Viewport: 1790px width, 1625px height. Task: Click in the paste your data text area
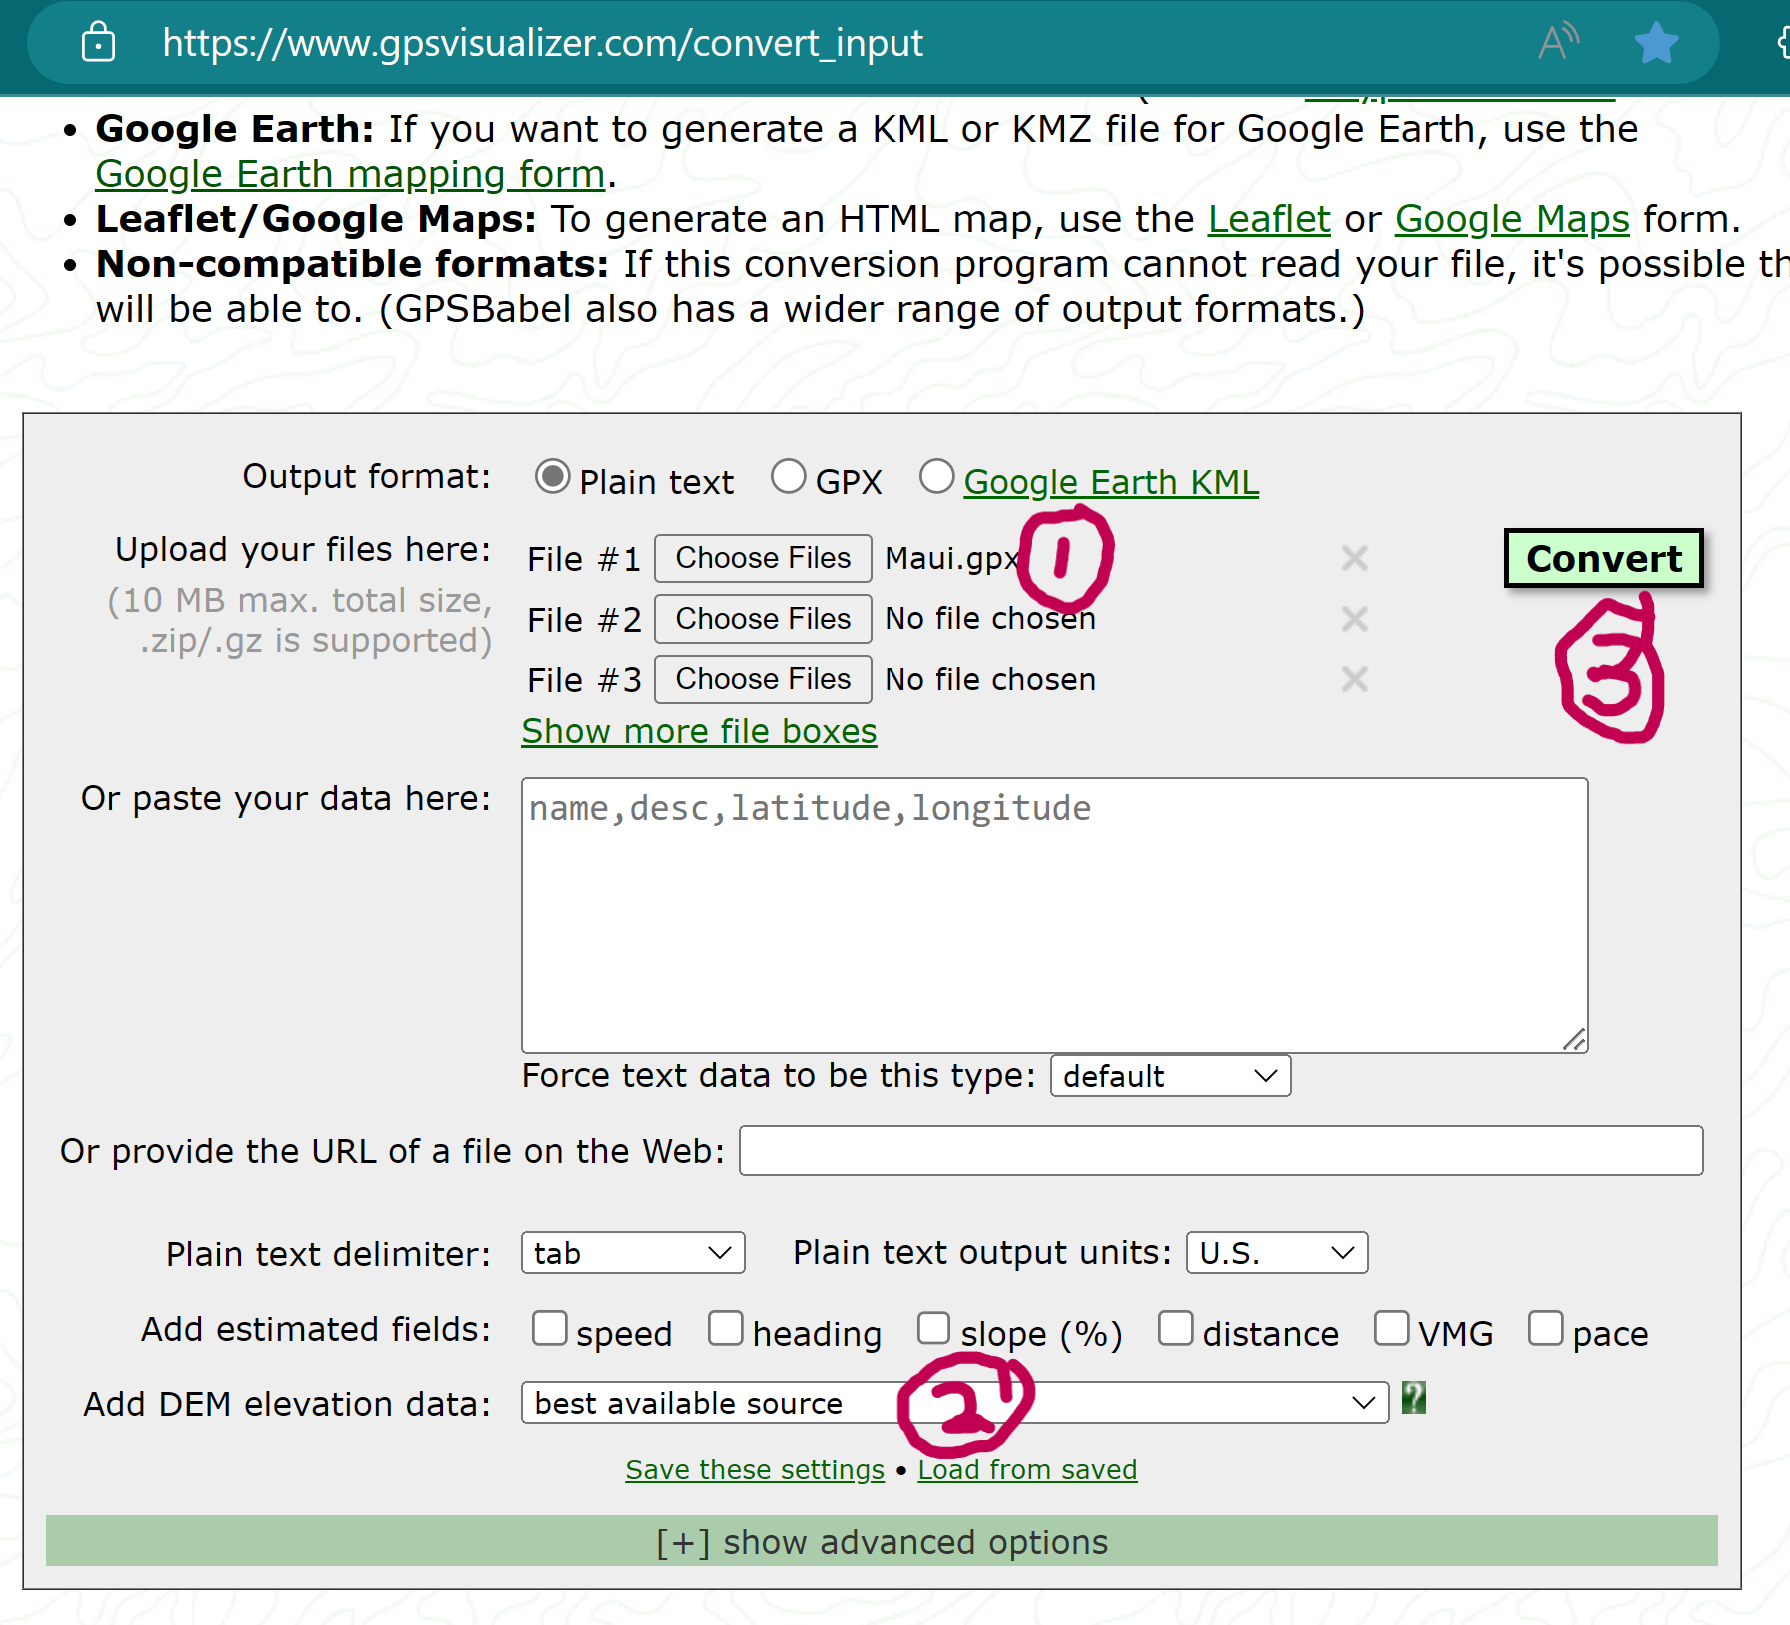tap(1054, 915)
